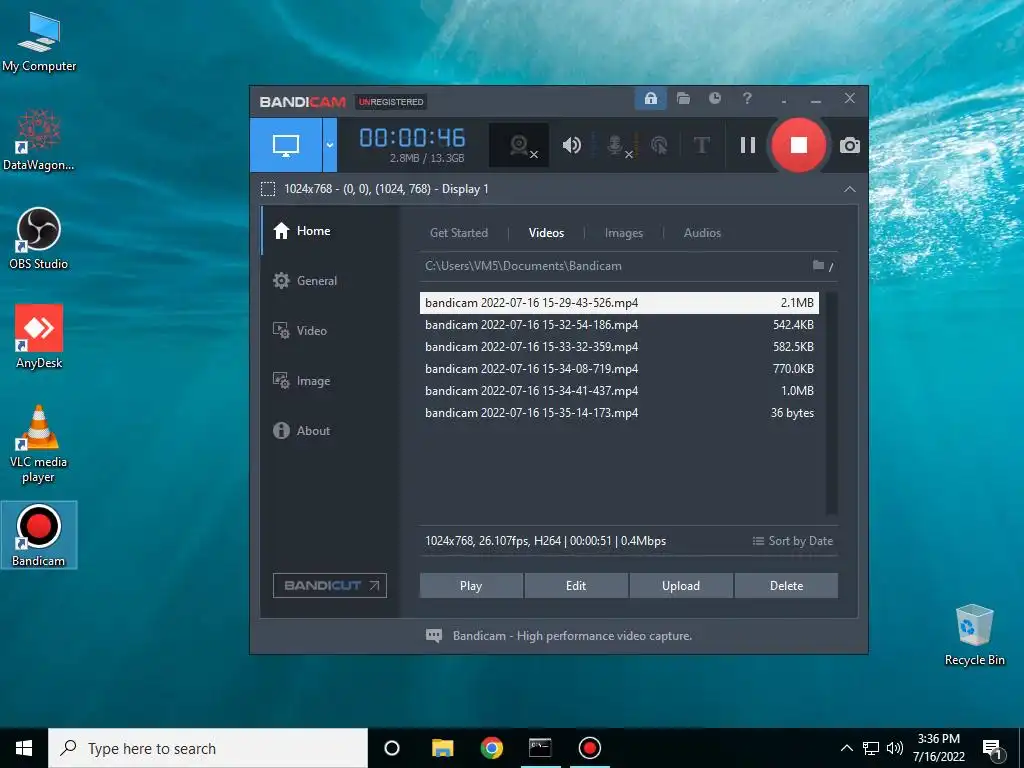Viewport: 1024px width, 768px height.
Task: Toggle the webcam overlay icon
Action: point(519,145)
